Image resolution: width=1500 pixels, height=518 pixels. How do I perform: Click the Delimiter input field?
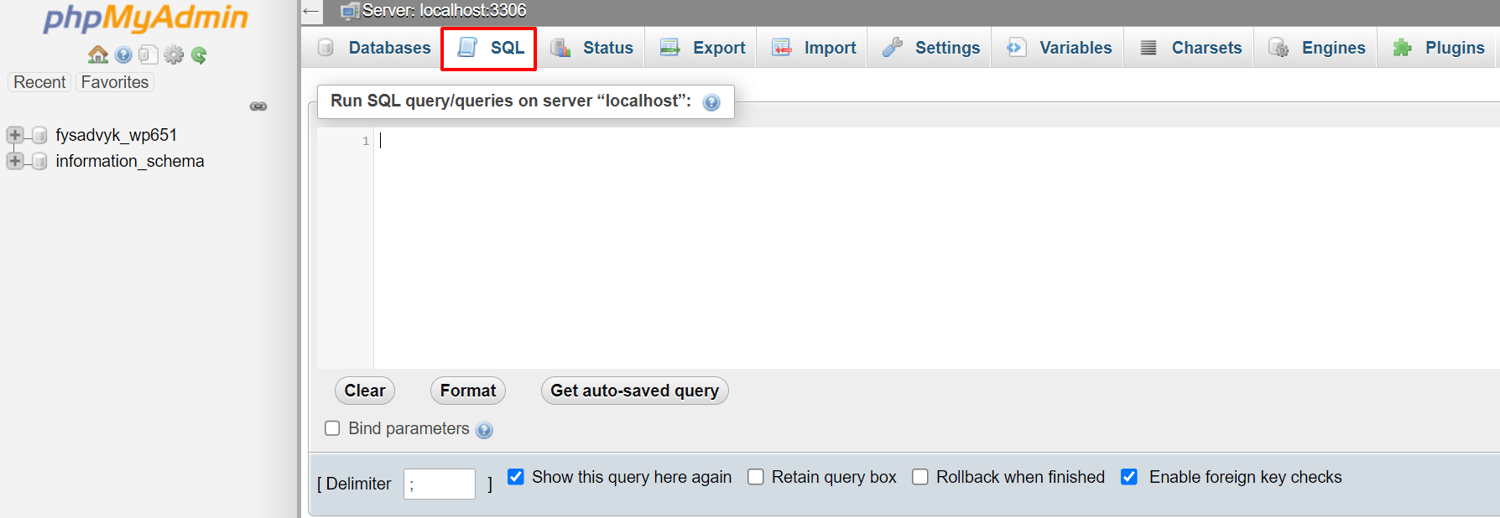[x=439, y=484]
